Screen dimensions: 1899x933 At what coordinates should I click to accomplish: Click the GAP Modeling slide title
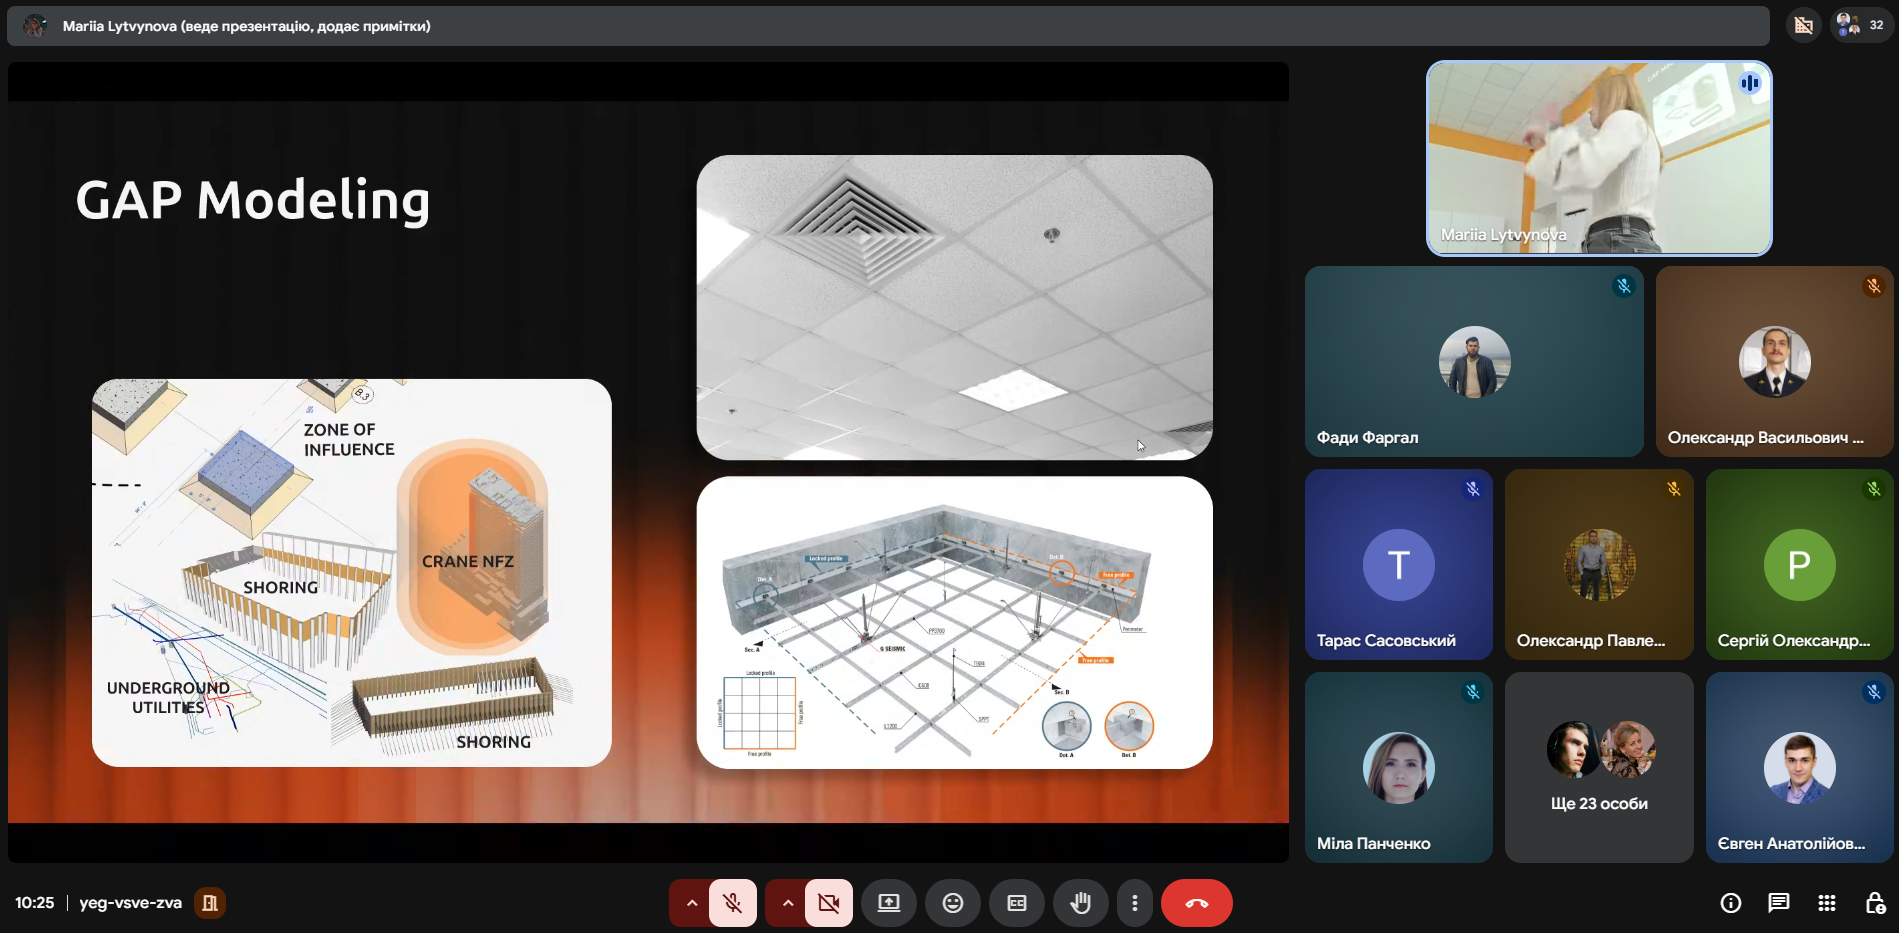(x=253, y=200)
